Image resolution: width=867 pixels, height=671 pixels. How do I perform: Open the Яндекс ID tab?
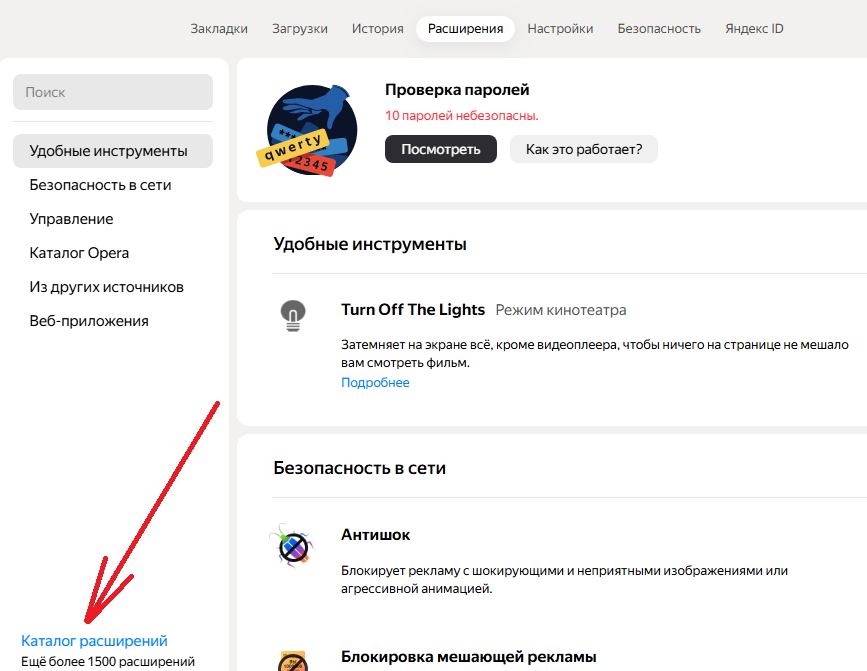pos(754,28)
